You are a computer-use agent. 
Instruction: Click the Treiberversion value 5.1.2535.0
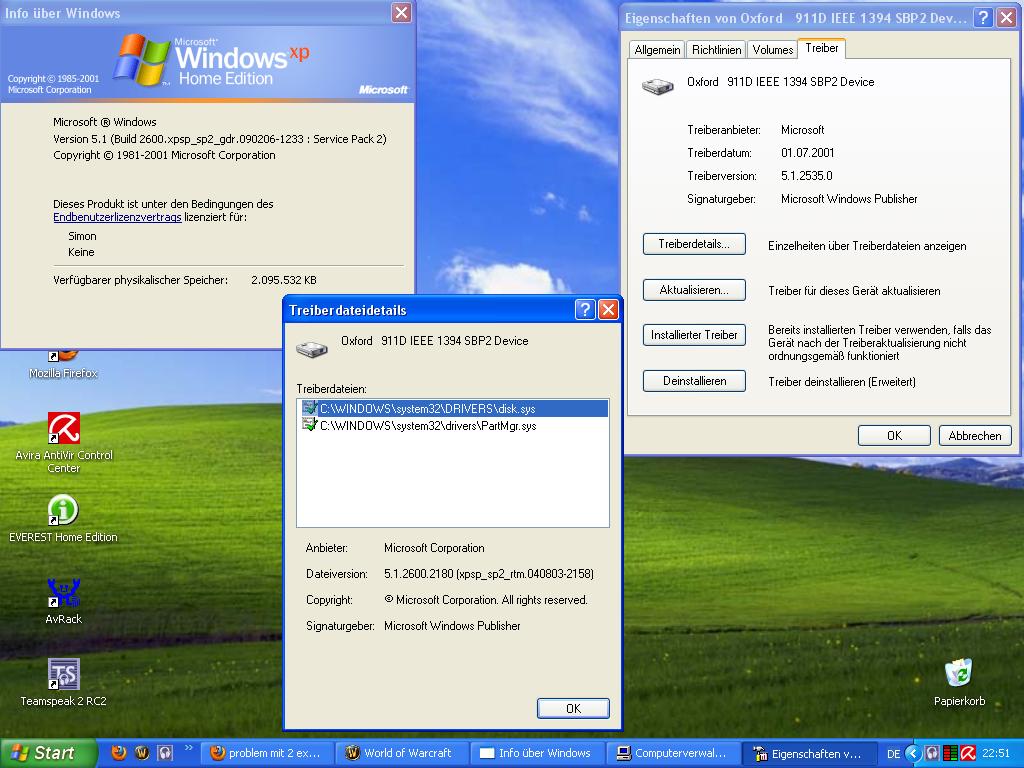click(x=807, y=176)
